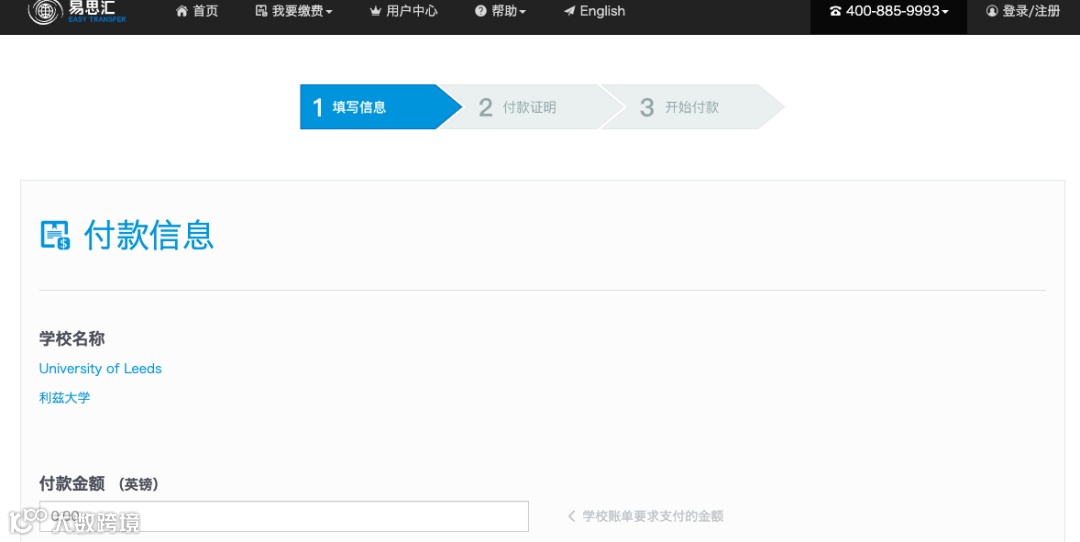Go to 首页 home page
The height and width of the screenshot is (542, 1080).
[197, 11]
